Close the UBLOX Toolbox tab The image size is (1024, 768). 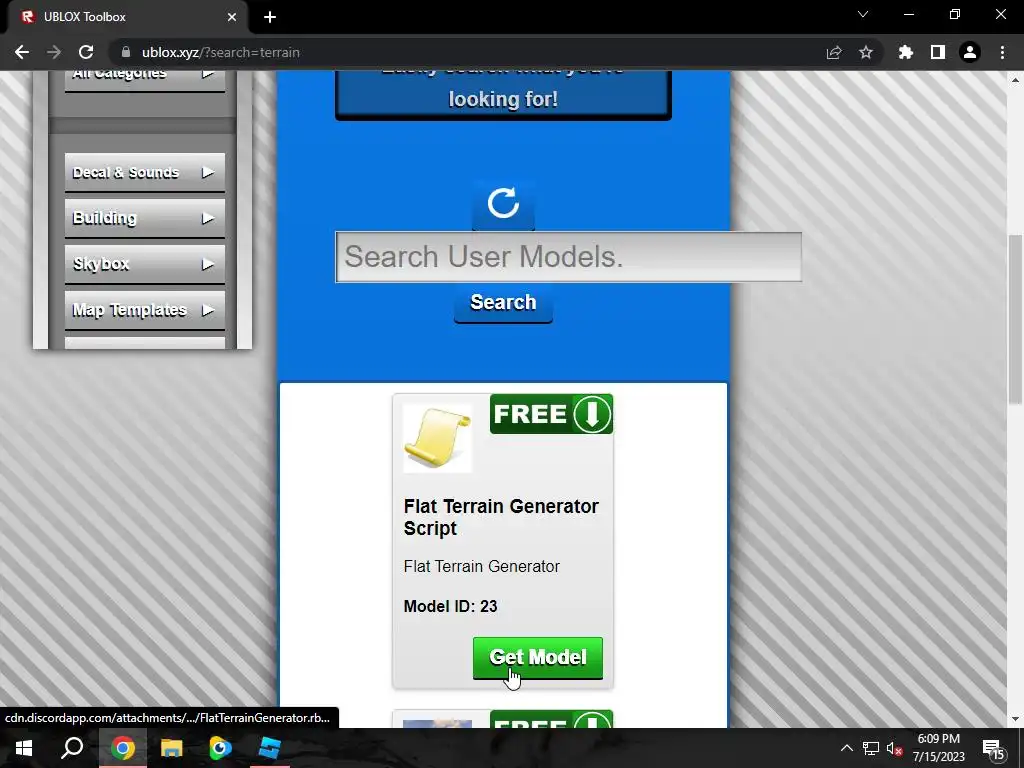232,17
